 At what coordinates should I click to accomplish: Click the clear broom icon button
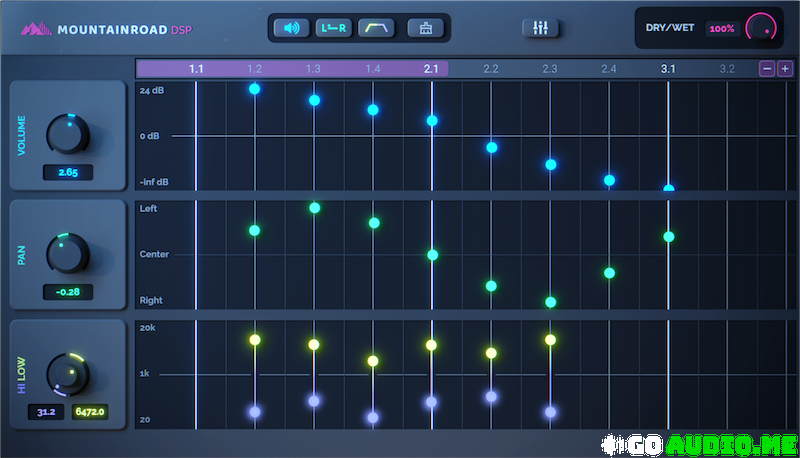point(426,28)
